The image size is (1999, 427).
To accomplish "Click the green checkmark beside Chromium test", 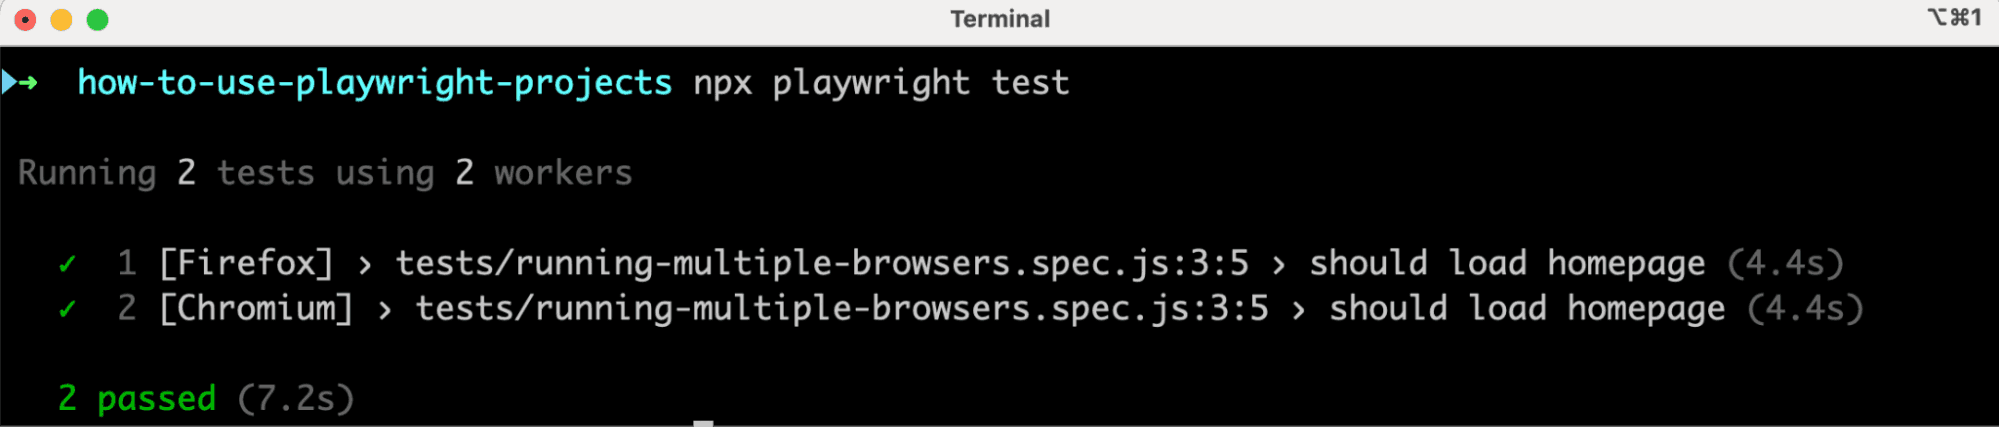I will (x=67, y=309).
